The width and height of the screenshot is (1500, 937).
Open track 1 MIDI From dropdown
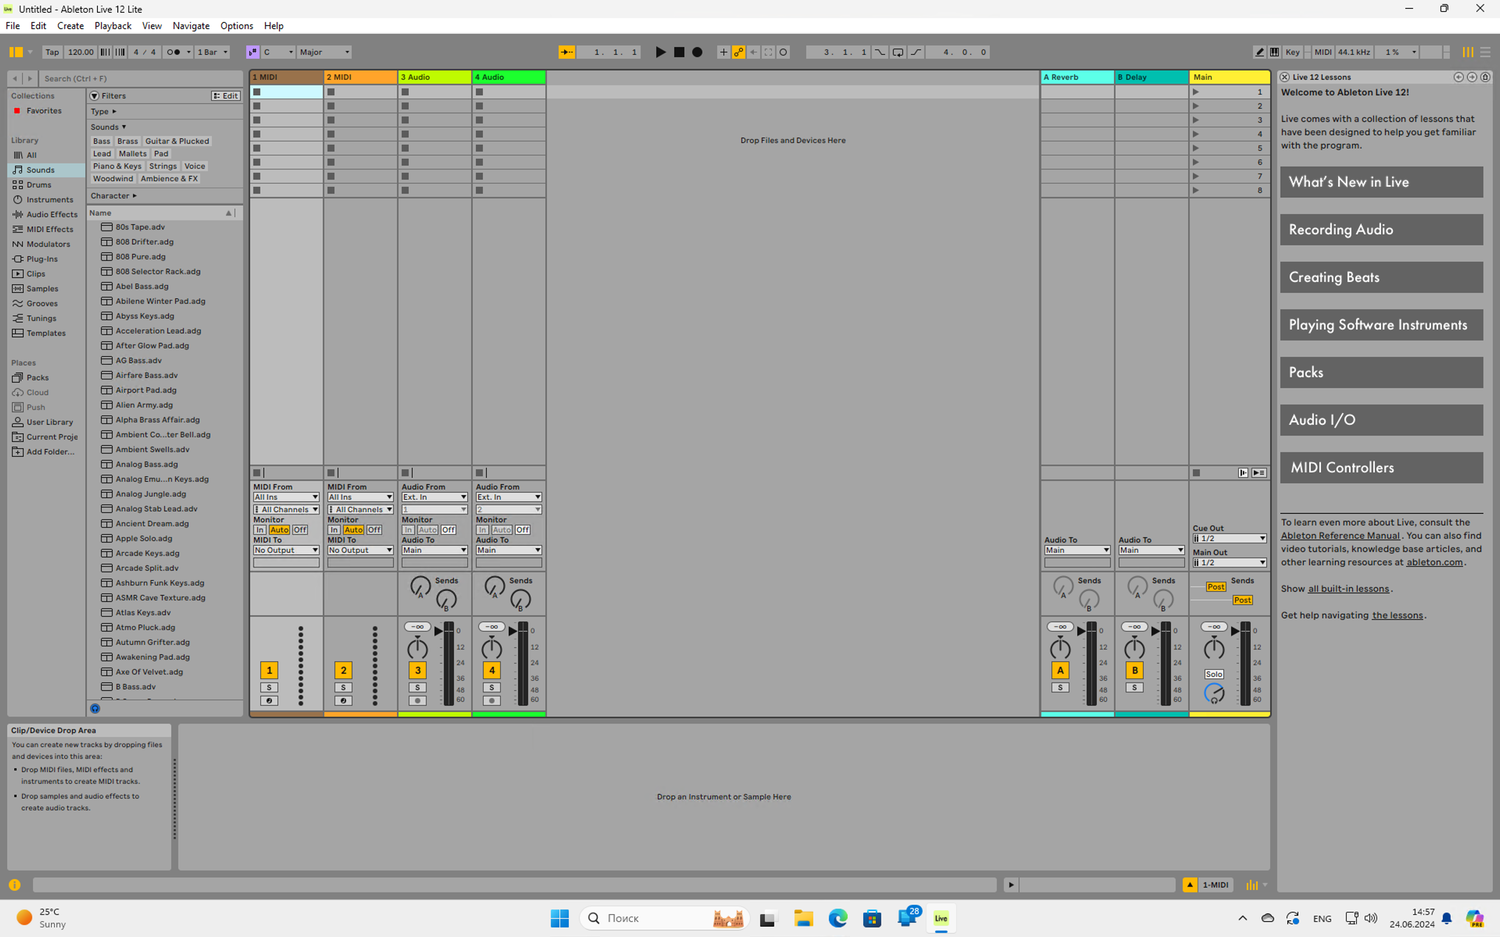coord(286,497)
